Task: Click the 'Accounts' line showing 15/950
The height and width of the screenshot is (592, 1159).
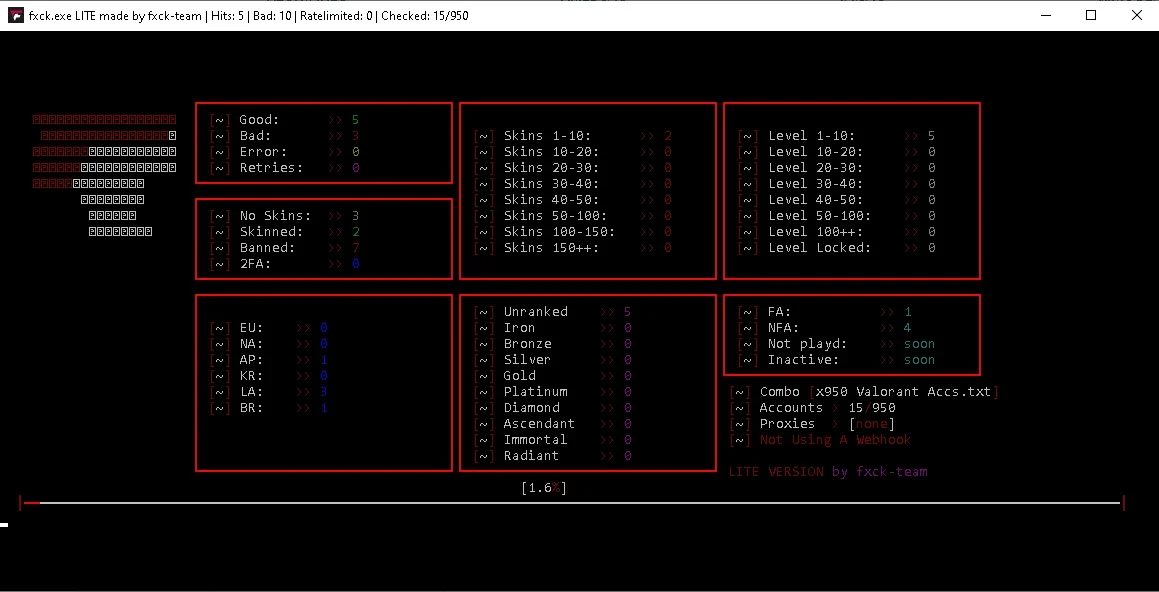Action: (x=813, y=408)
